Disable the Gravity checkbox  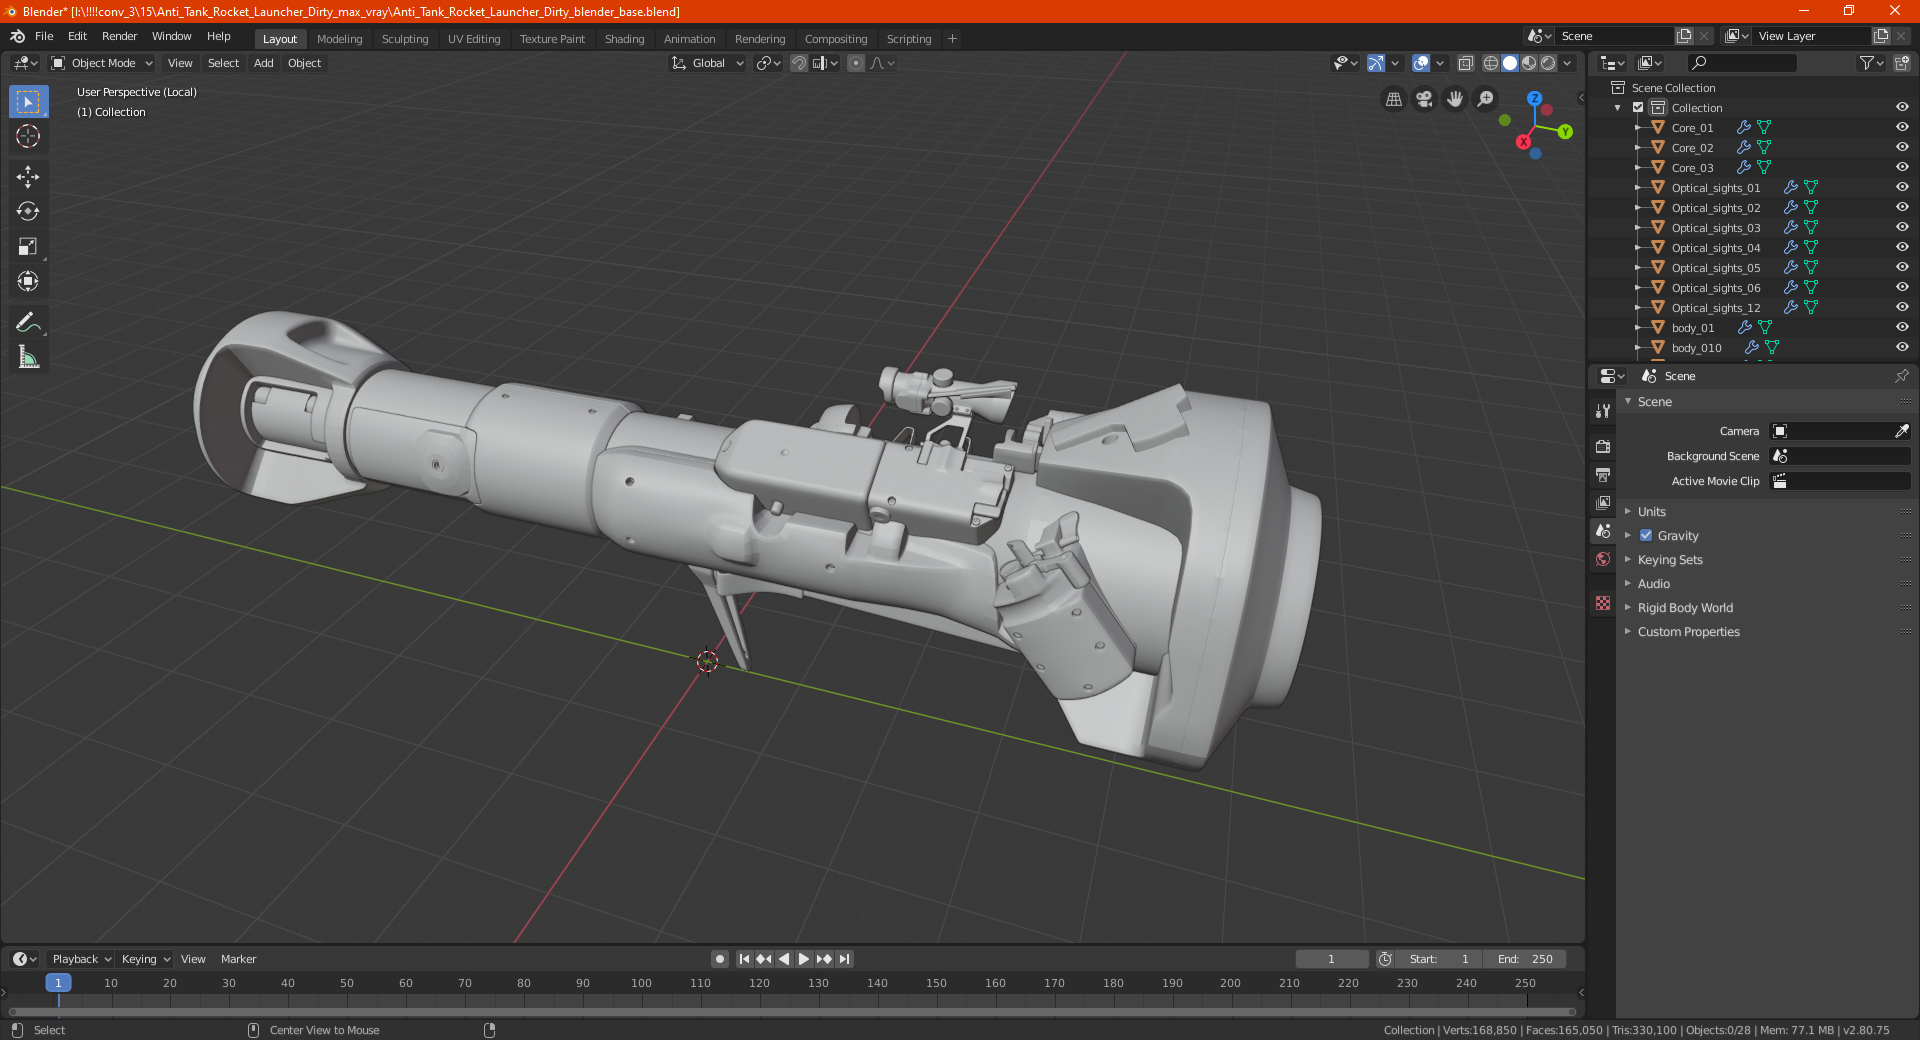click(x=1646, y=536)
